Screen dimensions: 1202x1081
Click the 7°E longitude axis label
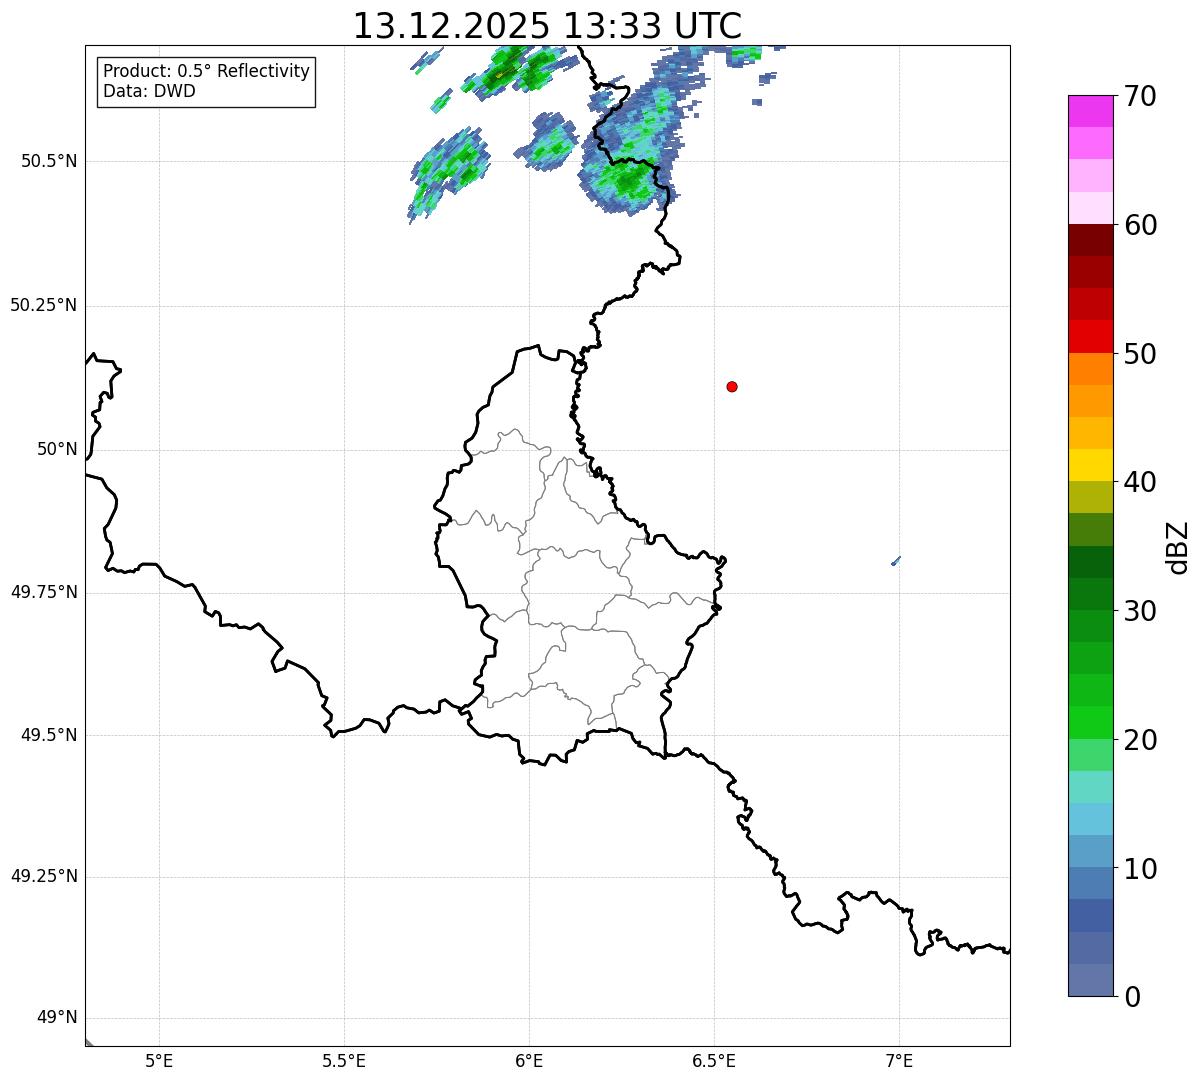point(899,1061)
